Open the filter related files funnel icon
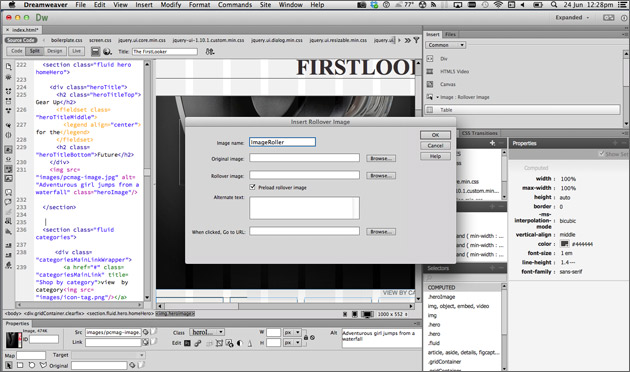 coord(416,40)
